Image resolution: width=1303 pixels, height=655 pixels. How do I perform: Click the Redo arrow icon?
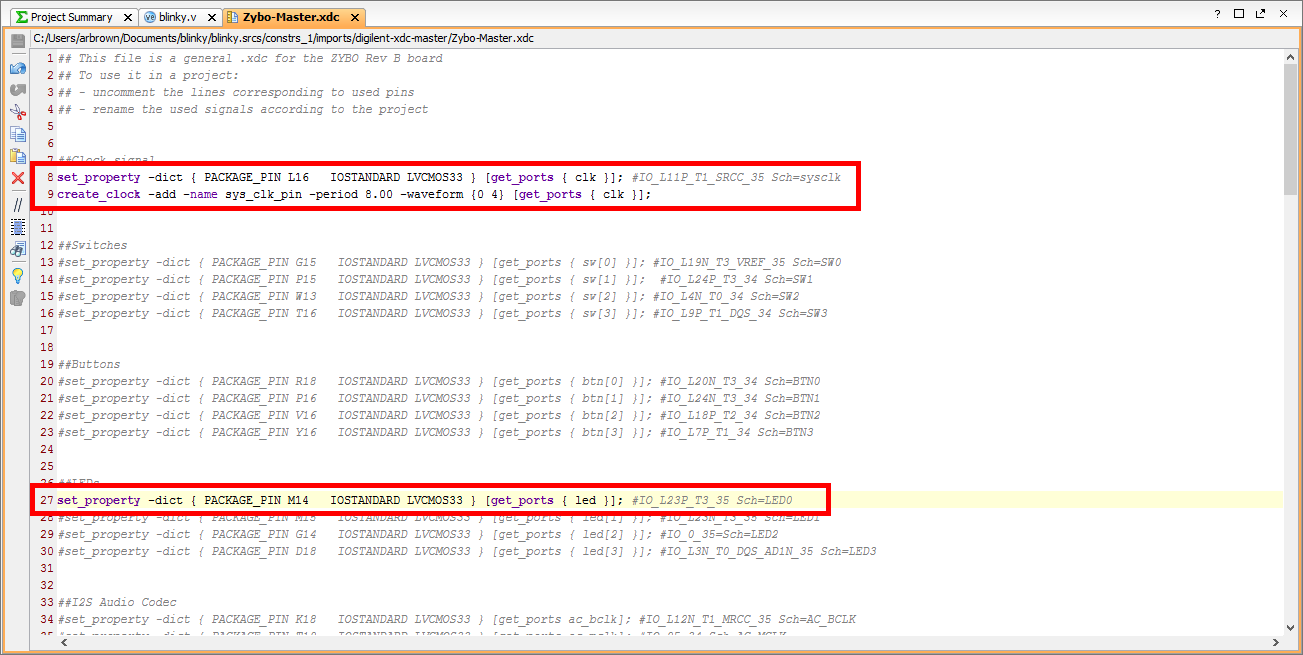[17, 90]
